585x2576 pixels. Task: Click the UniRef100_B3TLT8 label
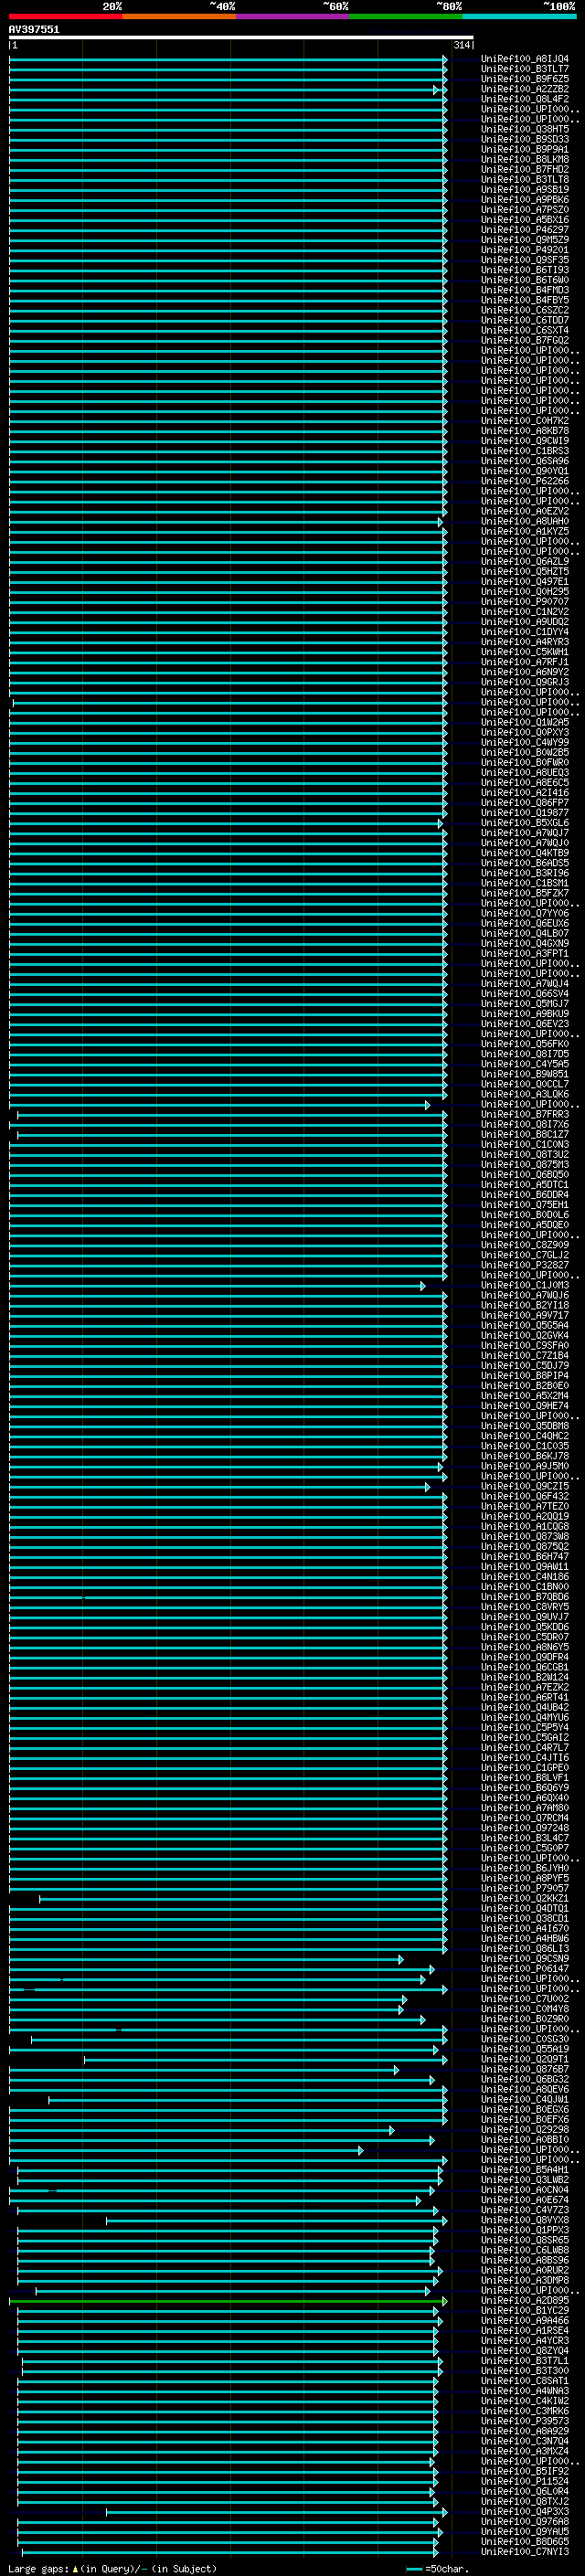click(x=524, y=179)
